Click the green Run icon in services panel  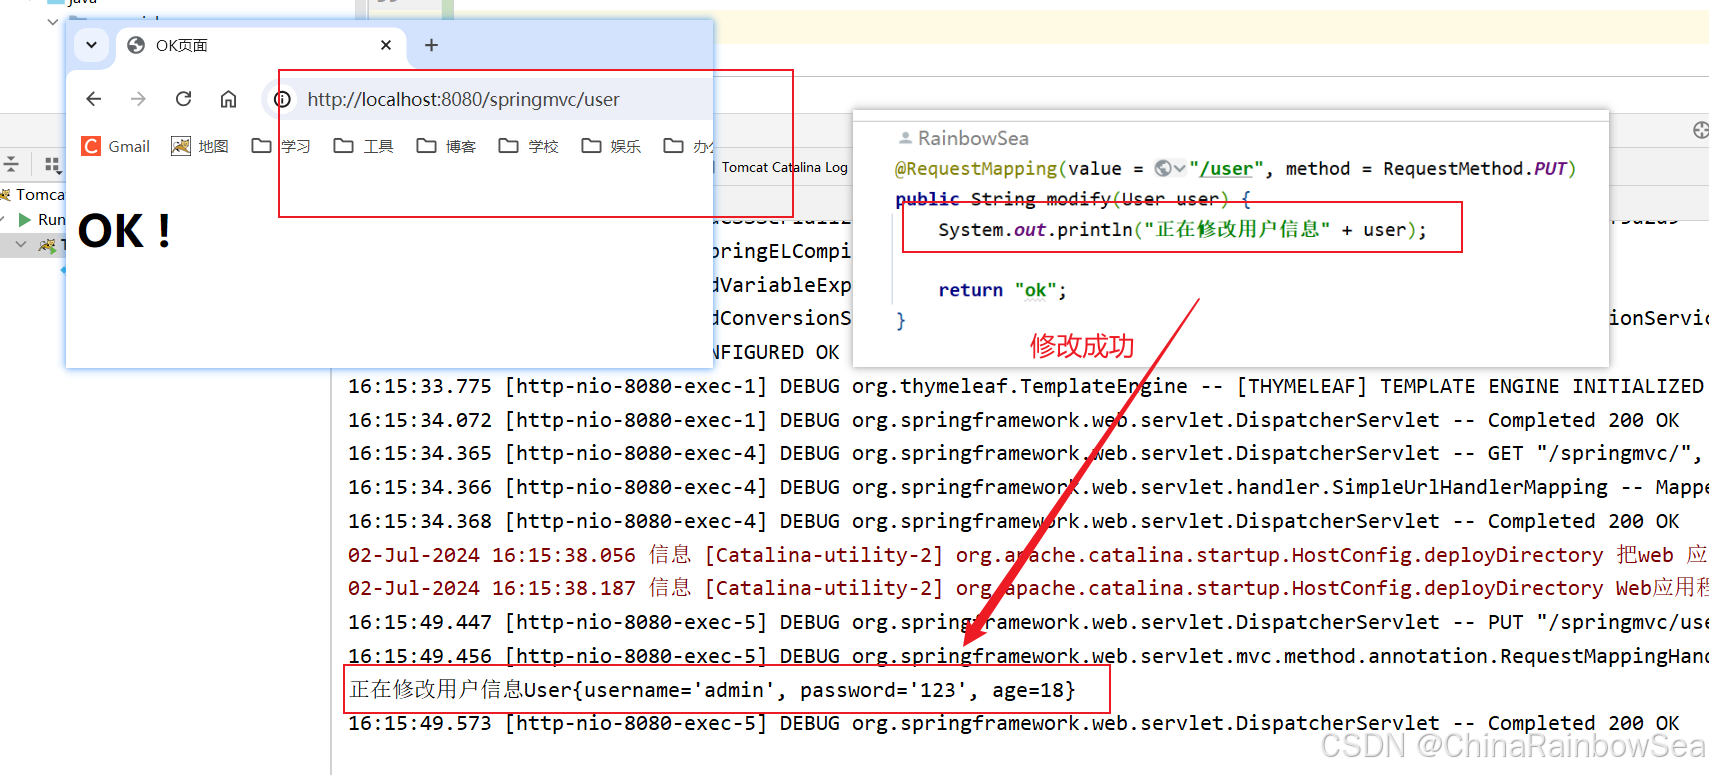[x=25, y=219]
